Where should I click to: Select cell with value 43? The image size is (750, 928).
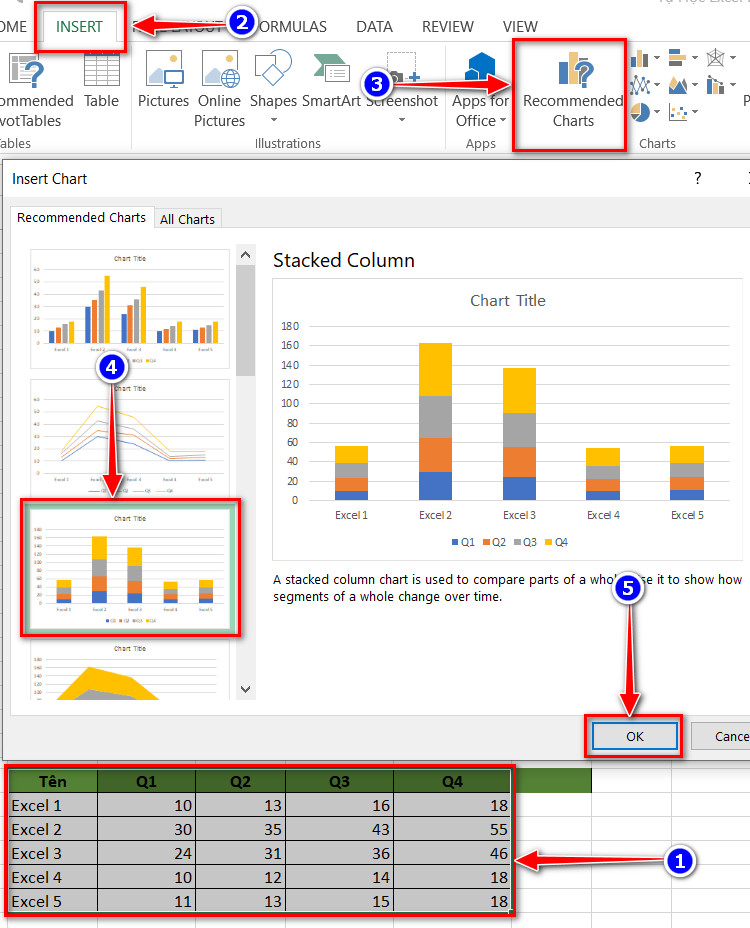coord(339,829)
